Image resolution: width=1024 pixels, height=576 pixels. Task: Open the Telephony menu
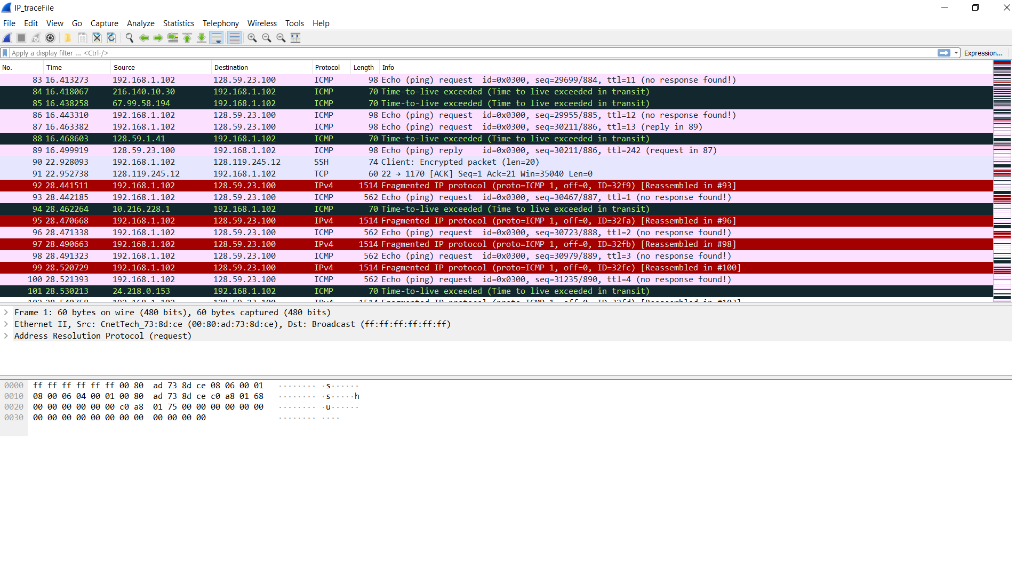(220, 23)
